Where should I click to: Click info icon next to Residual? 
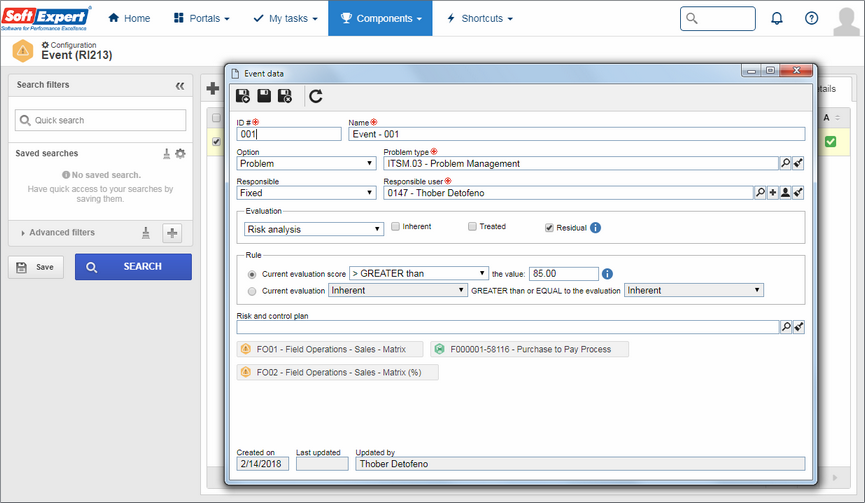coord(595,228)
